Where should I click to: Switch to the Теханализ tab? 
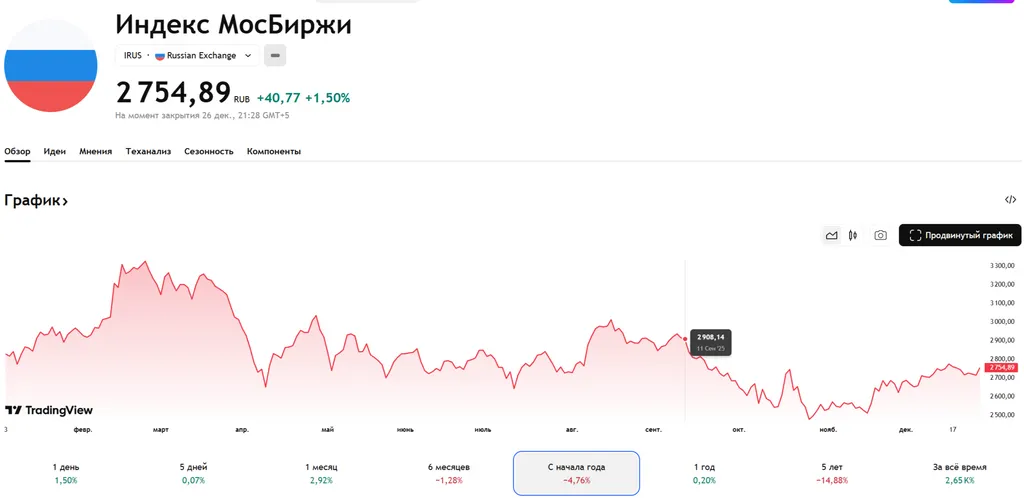click(x=148, y=151)
